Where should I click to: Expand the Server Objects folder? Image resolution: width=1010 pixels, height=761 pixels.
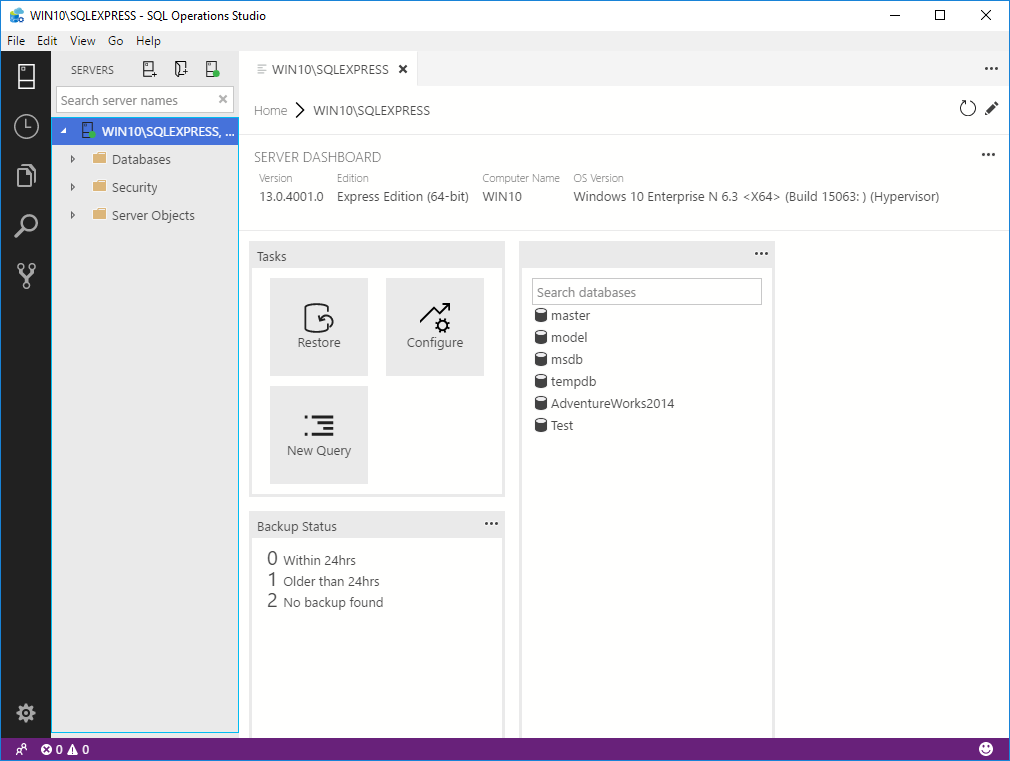point(73,215)
